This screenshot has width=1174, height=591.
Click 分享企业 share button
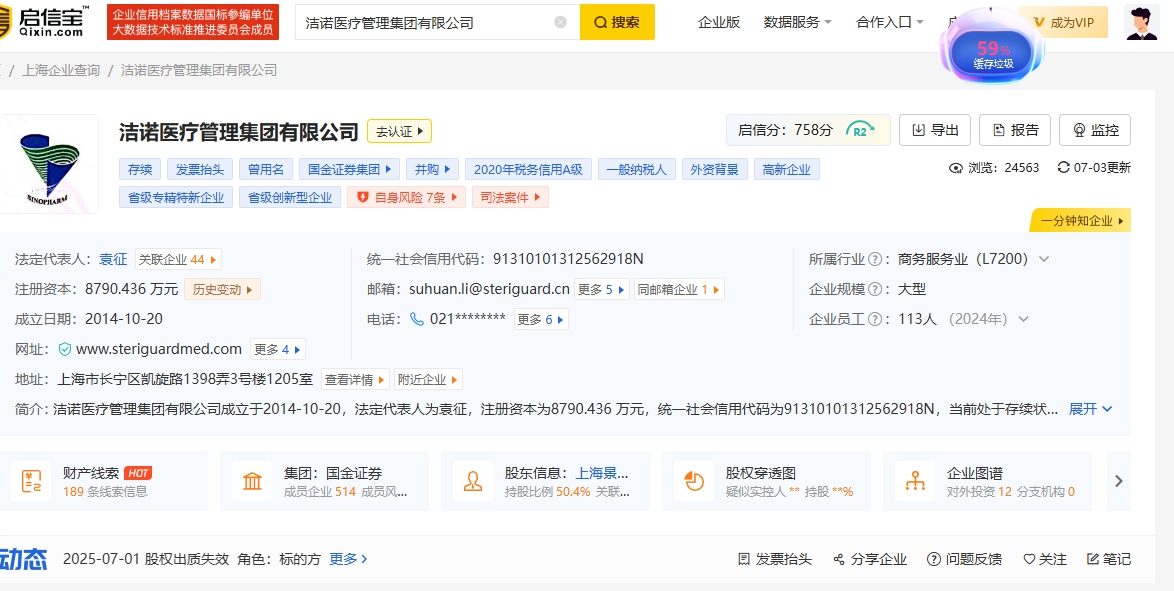pyautogui.click(x=869, y=560)
